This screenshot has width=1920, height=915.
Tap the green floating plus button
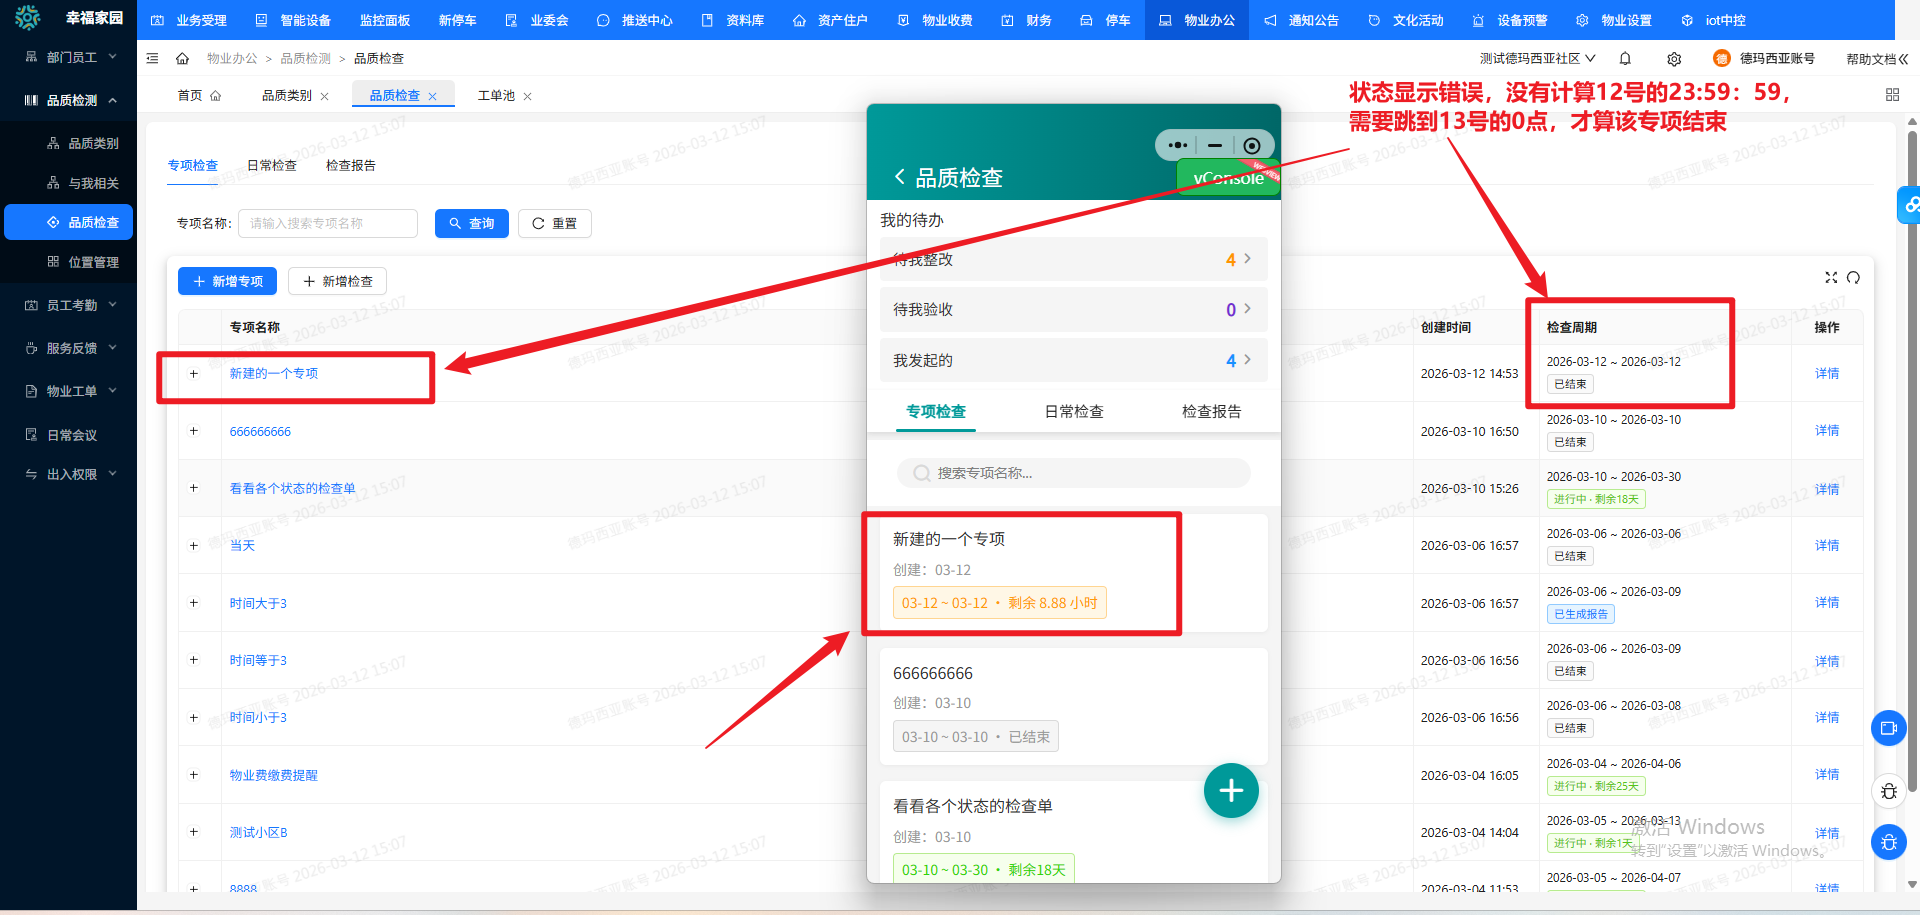pos(1230,791)
